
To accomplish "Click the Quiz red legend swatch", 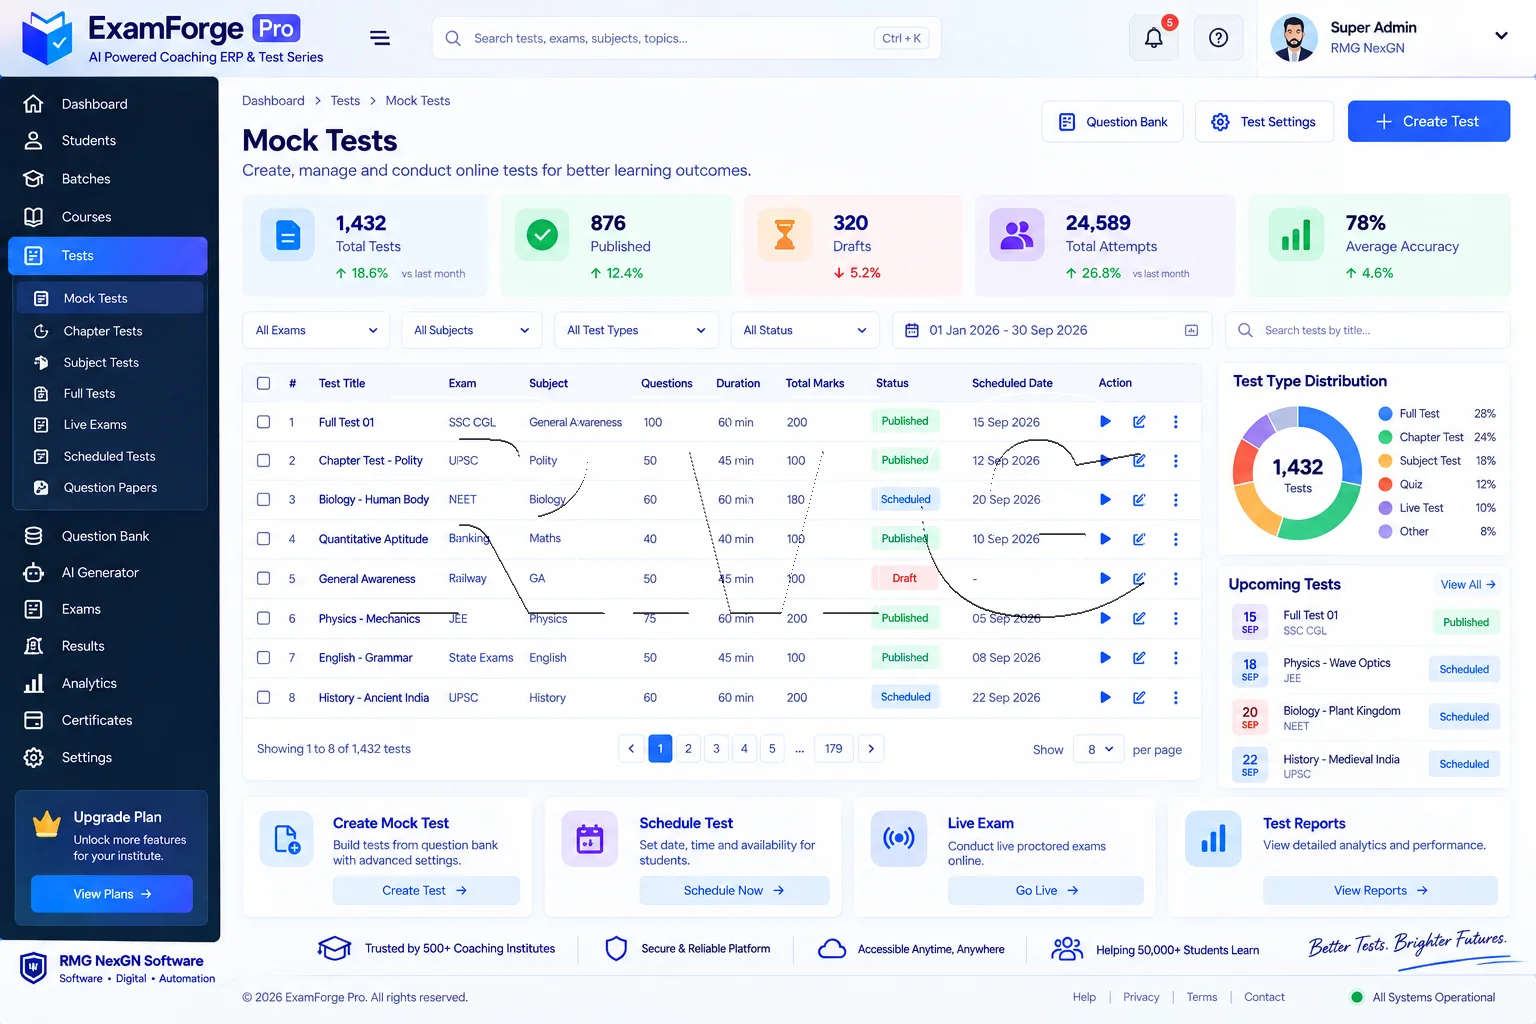I will click(x=1385, y=484).
